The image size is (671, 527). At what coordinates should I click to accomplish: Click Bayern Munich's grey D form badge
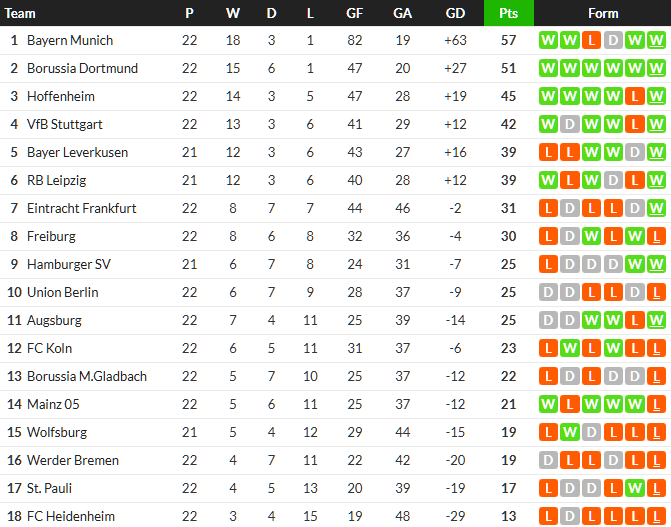tap(613, 41)
